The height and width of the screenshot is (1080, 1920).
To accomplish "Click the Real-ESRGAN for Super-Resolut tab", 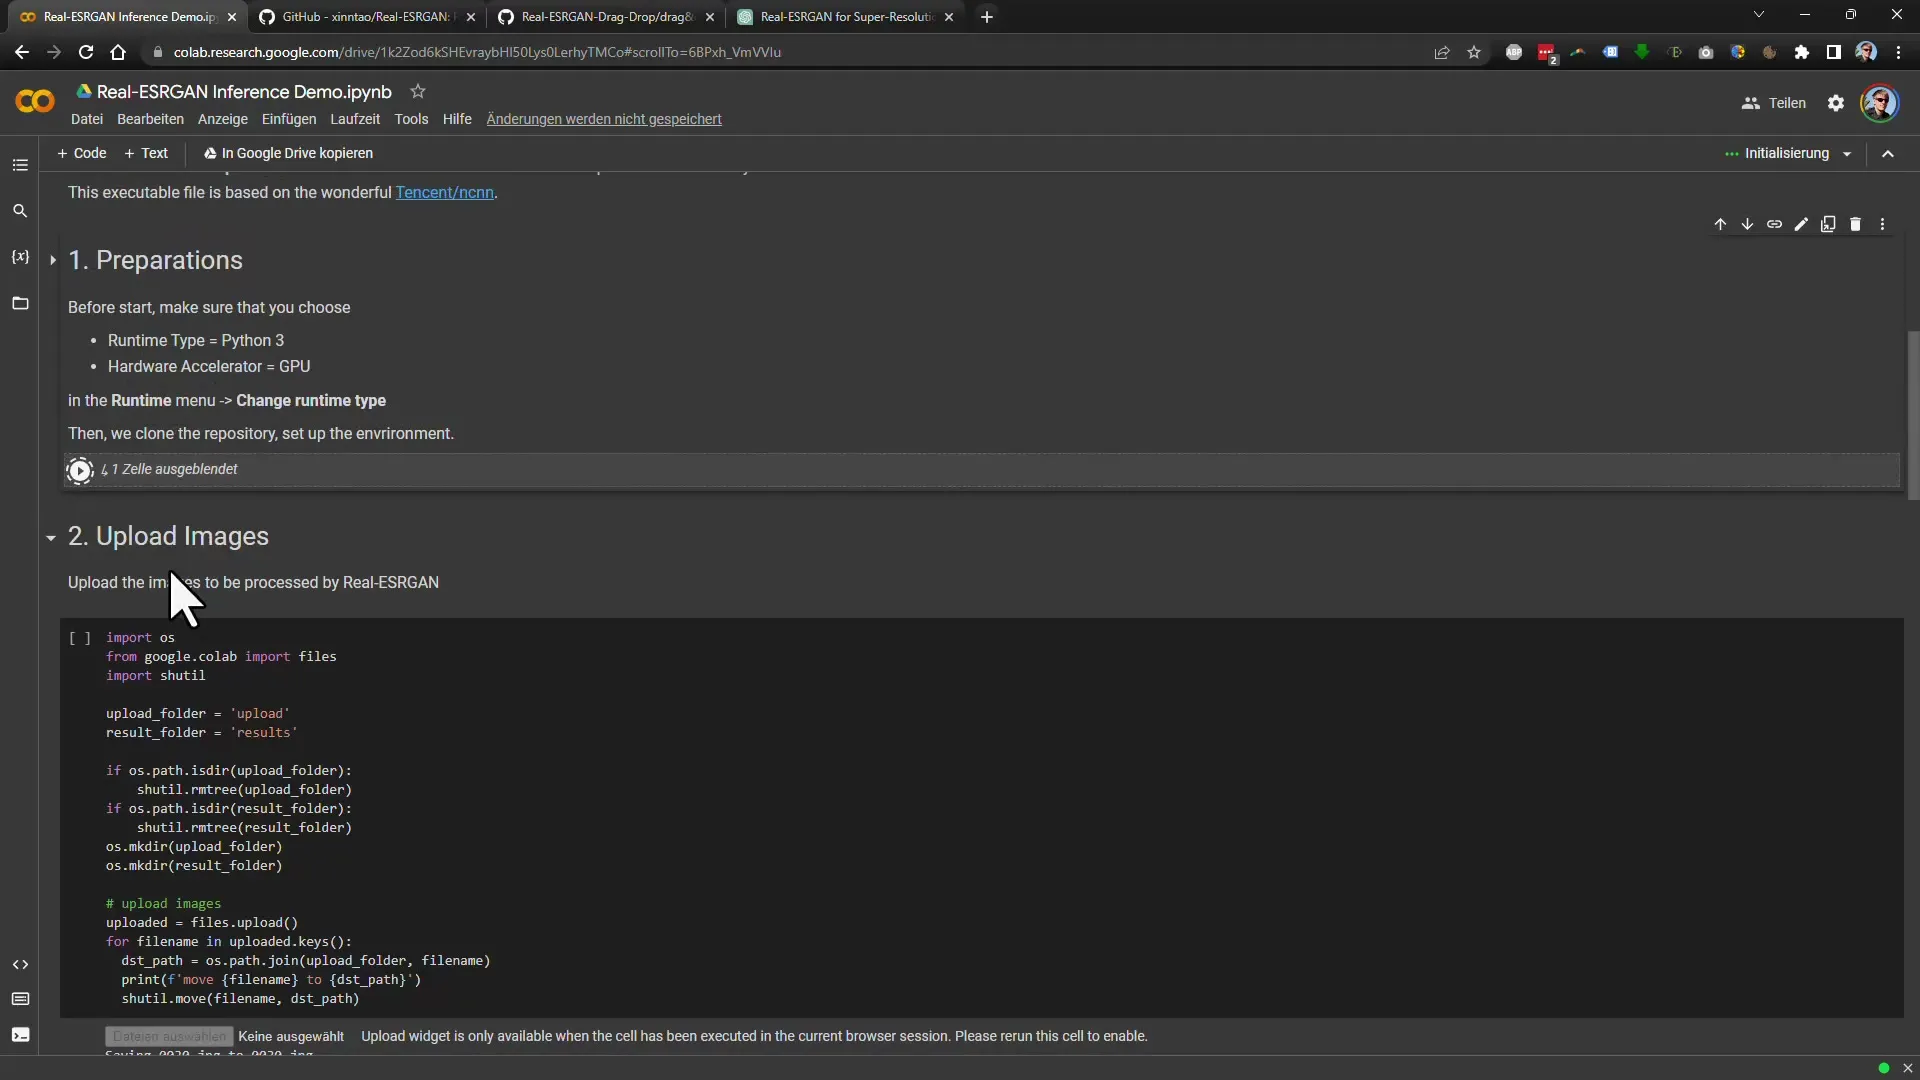I will coord(843,16).
